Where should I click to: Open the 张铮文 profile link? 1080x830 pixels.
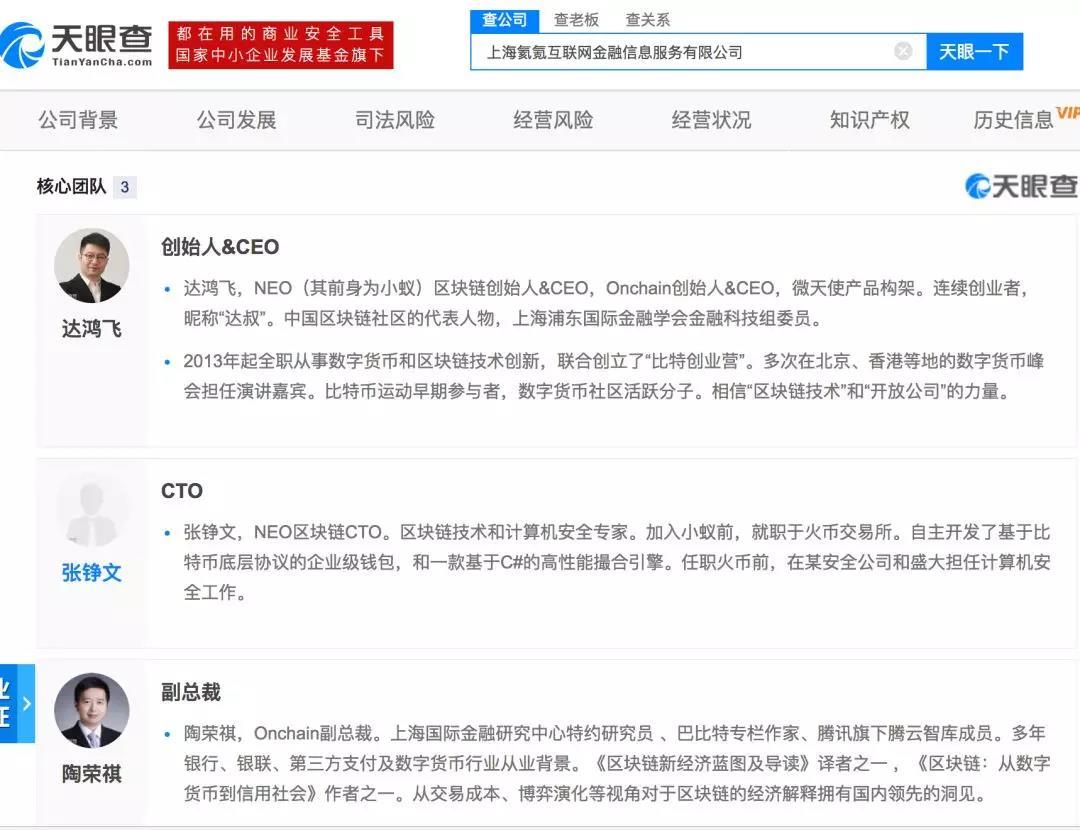click(x=92, y=572)
